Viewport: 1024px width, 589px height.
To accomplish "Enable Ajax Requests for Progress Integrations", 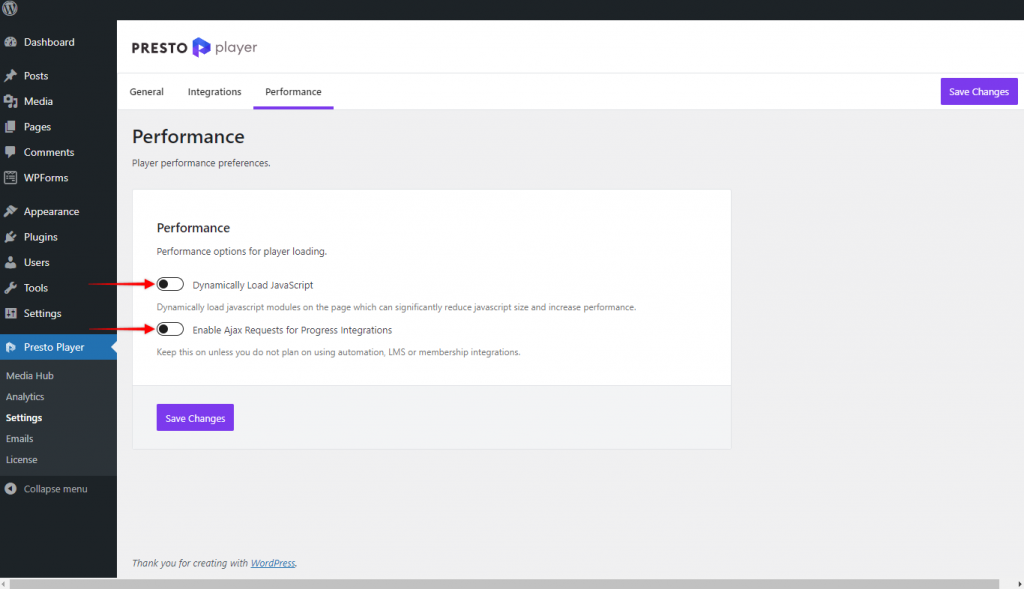I will pos(170,330).
